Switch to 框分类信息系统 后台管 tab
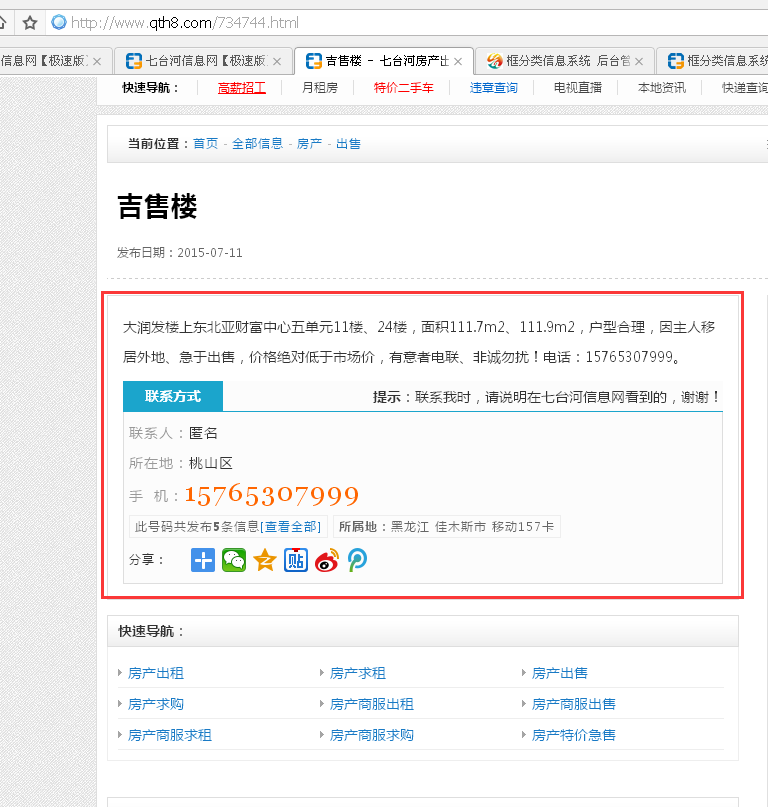The width and height of the screenshot is (768, 807). click(x=558, y=61)
